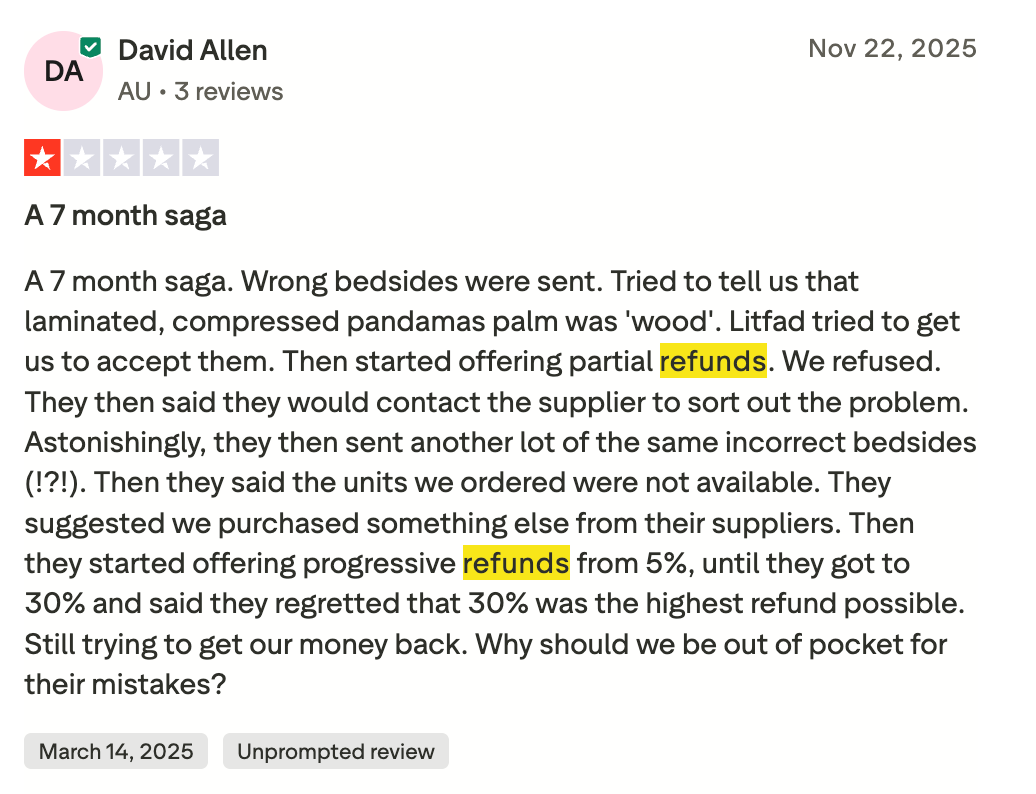Click the "3 reviews" count text
The width and height of the screenshot is (1036, 794).
pyautogui.click(x=229, y=92)
